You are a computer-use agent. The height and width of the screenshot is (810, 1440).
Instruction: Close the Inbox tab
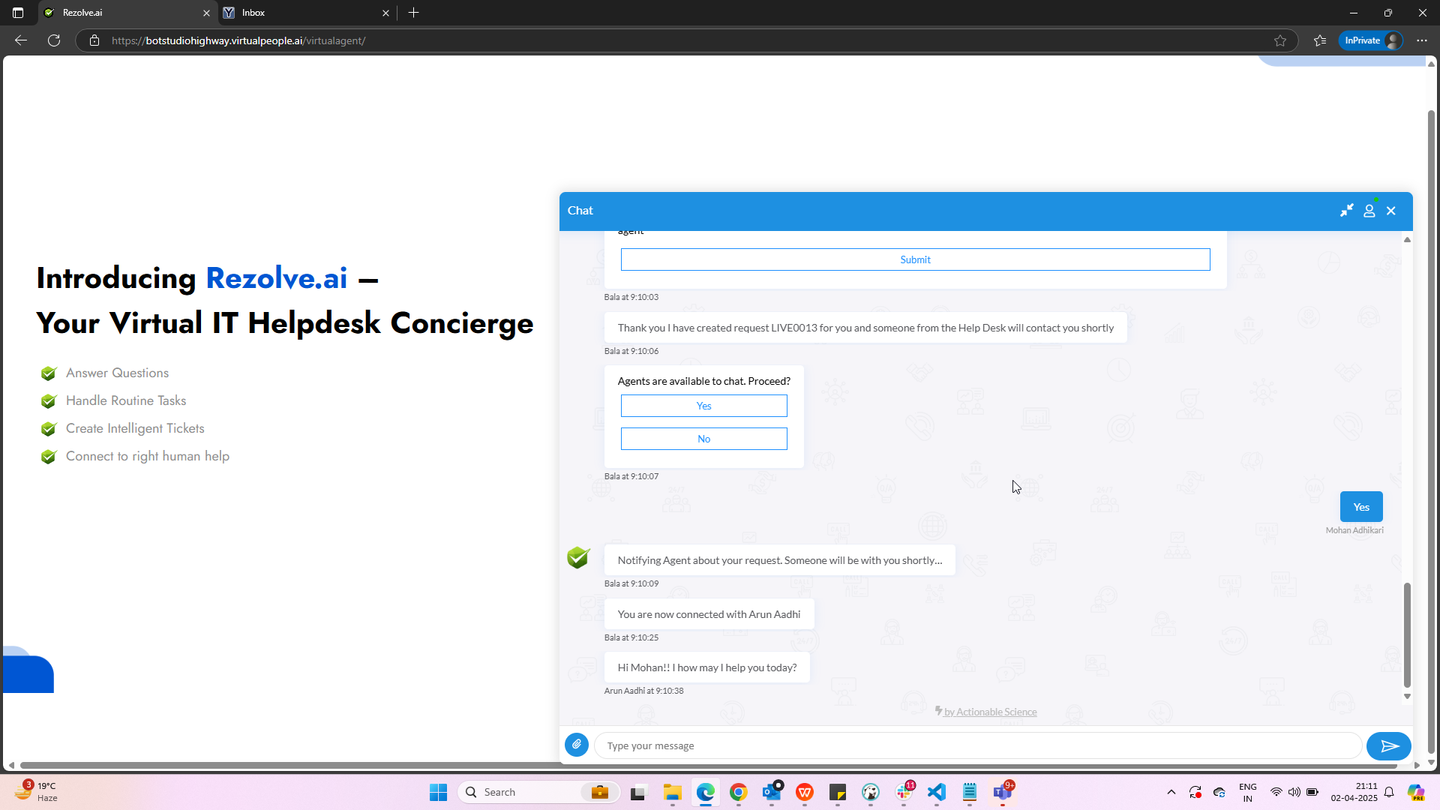point(386,13)
